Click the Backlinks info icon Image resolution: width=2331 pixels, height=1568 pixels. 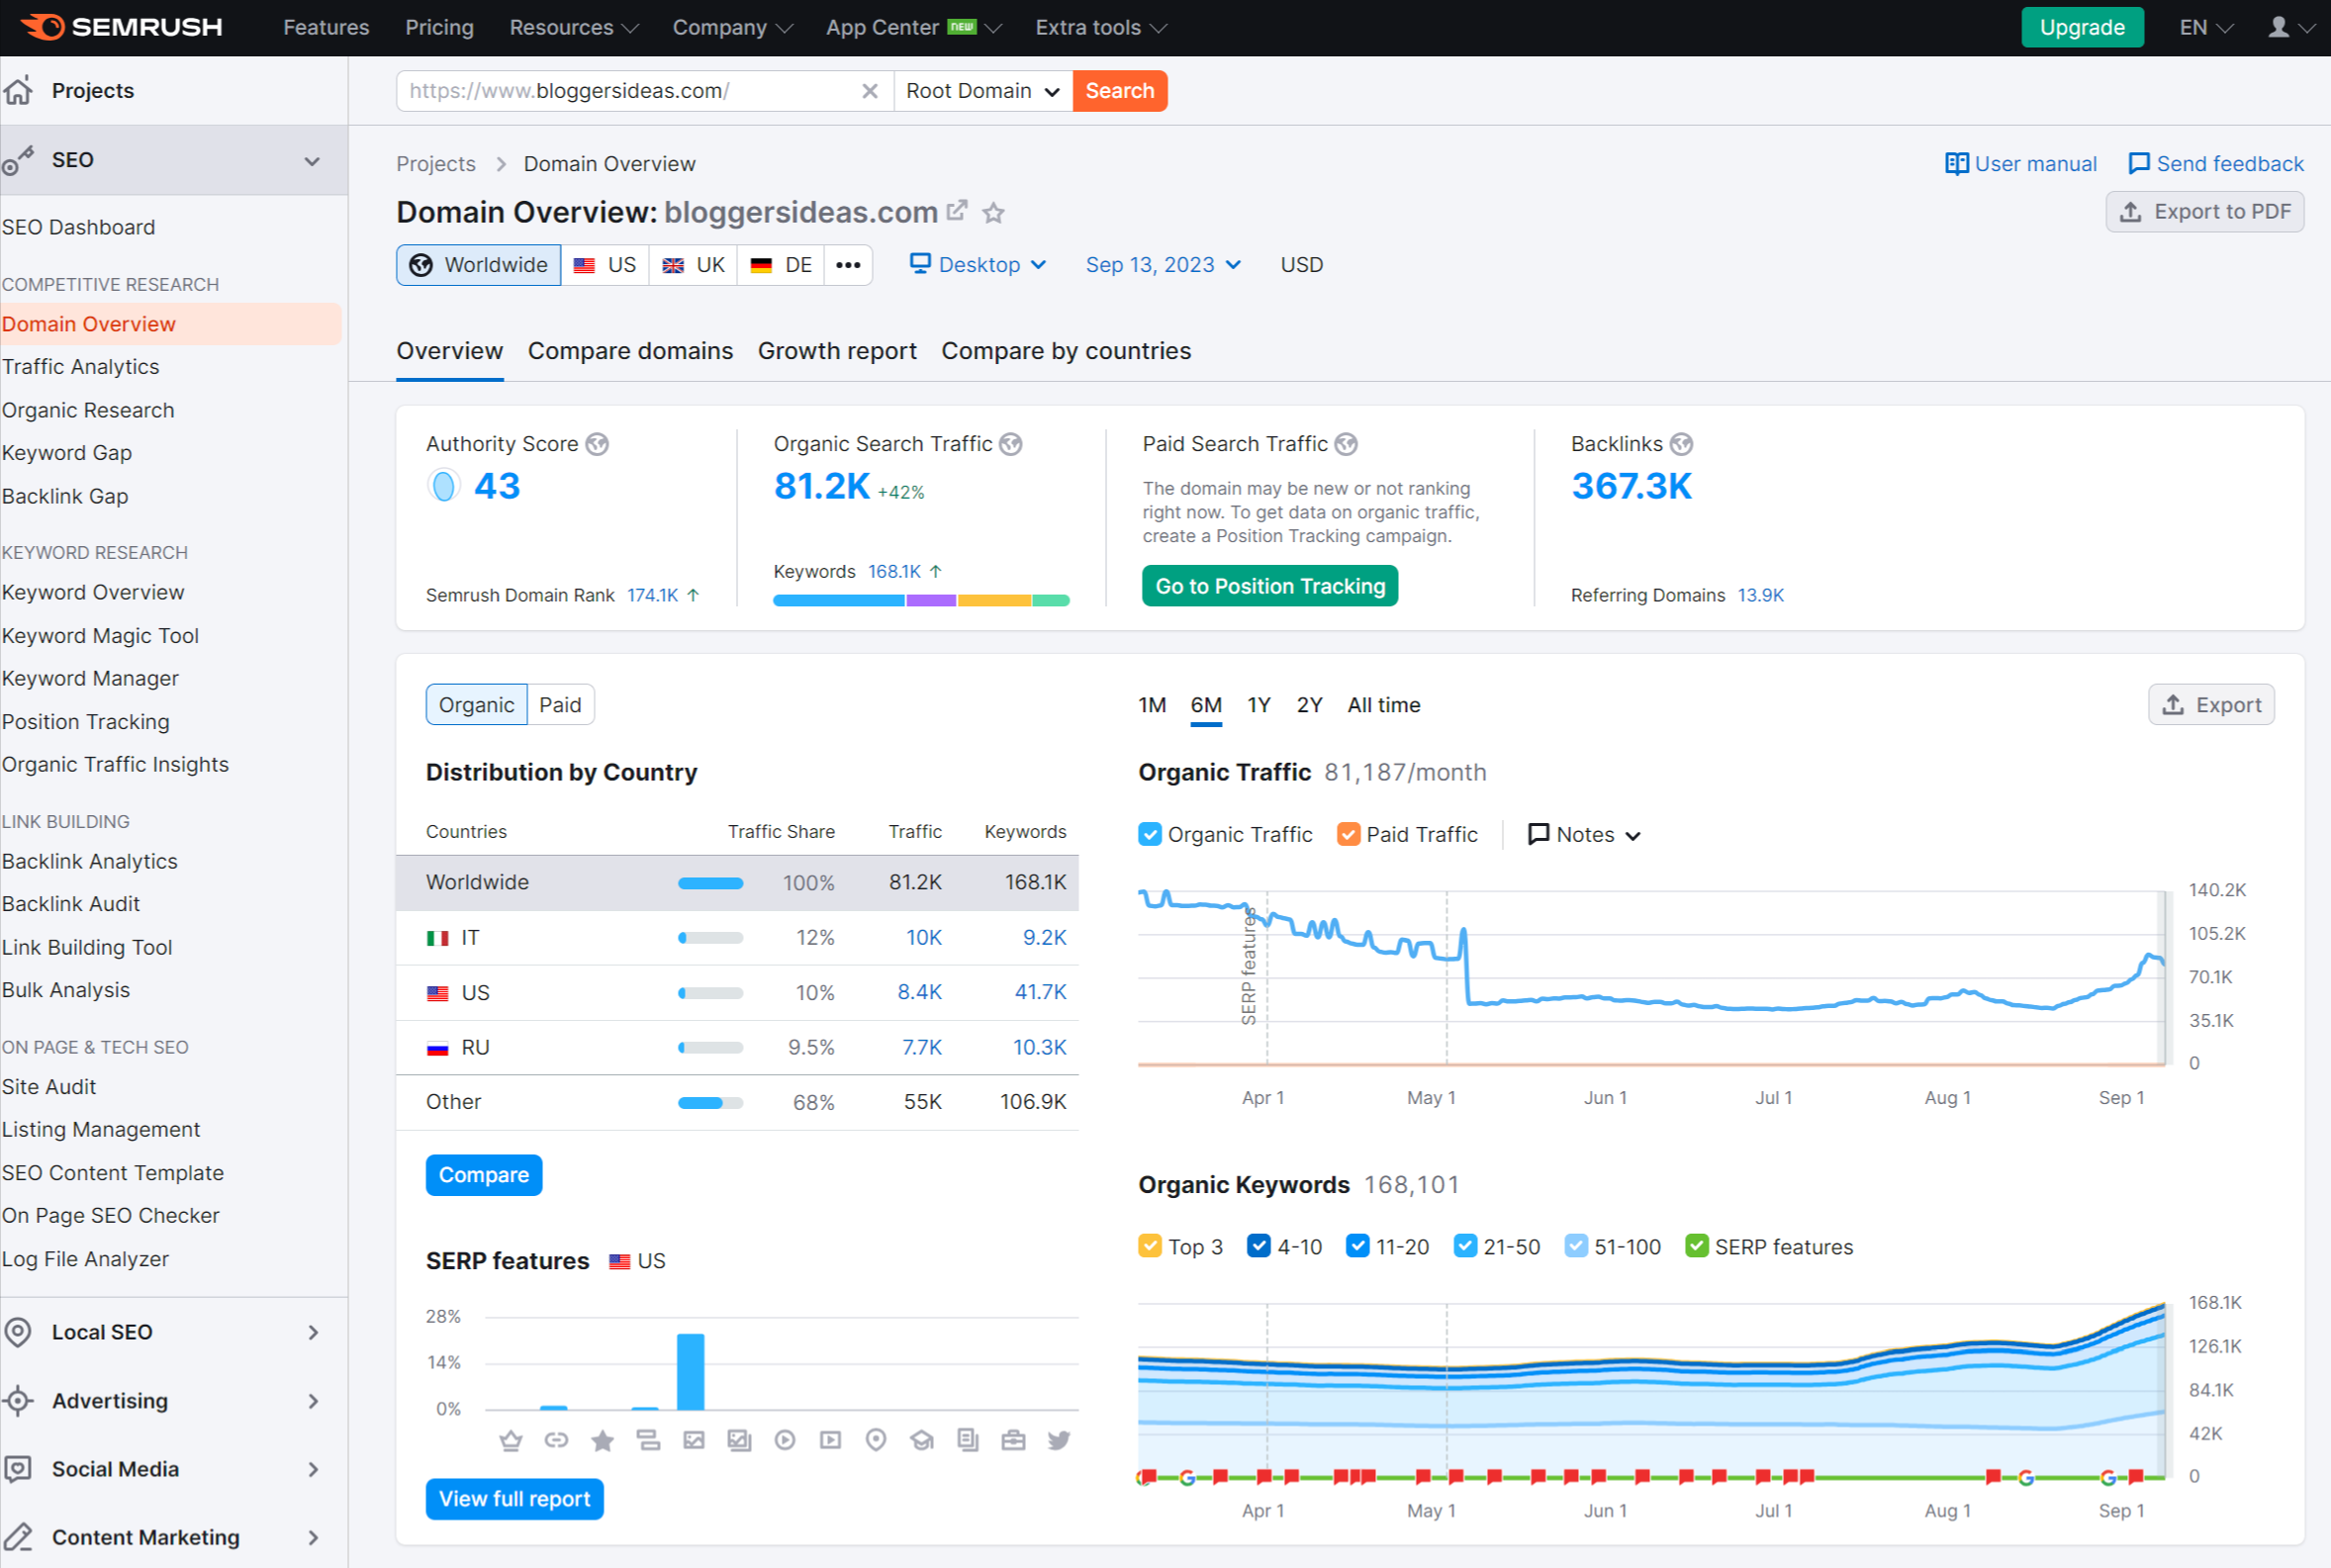(1681, 444)
